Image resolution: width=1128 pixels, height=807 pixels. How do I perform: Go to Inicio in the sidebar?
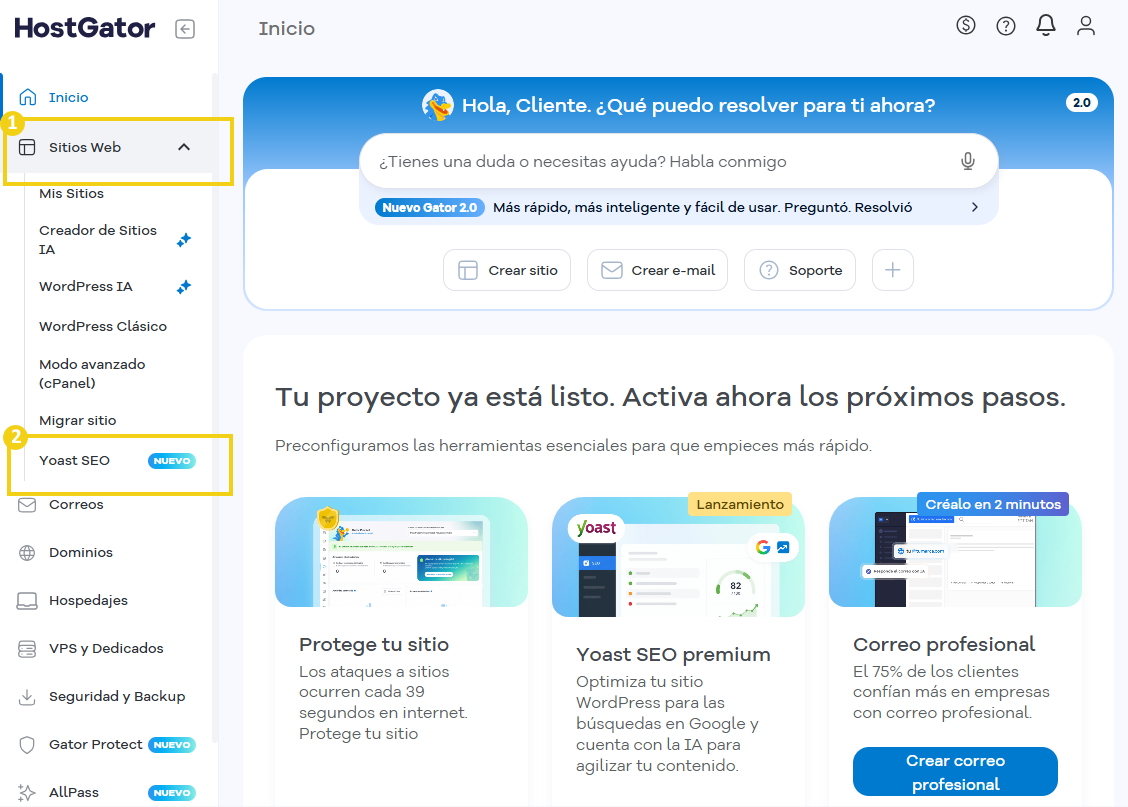point(68,97)
